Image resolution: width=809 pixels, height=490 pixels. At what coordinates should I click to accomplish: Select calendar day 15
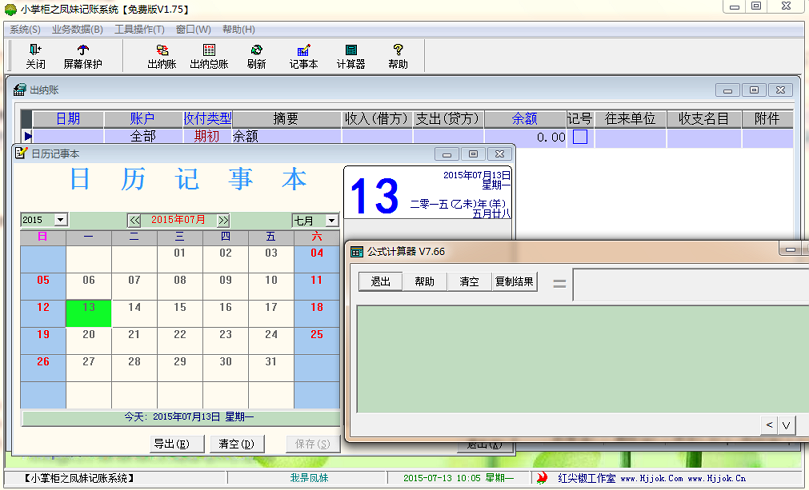tap(180, 313)
